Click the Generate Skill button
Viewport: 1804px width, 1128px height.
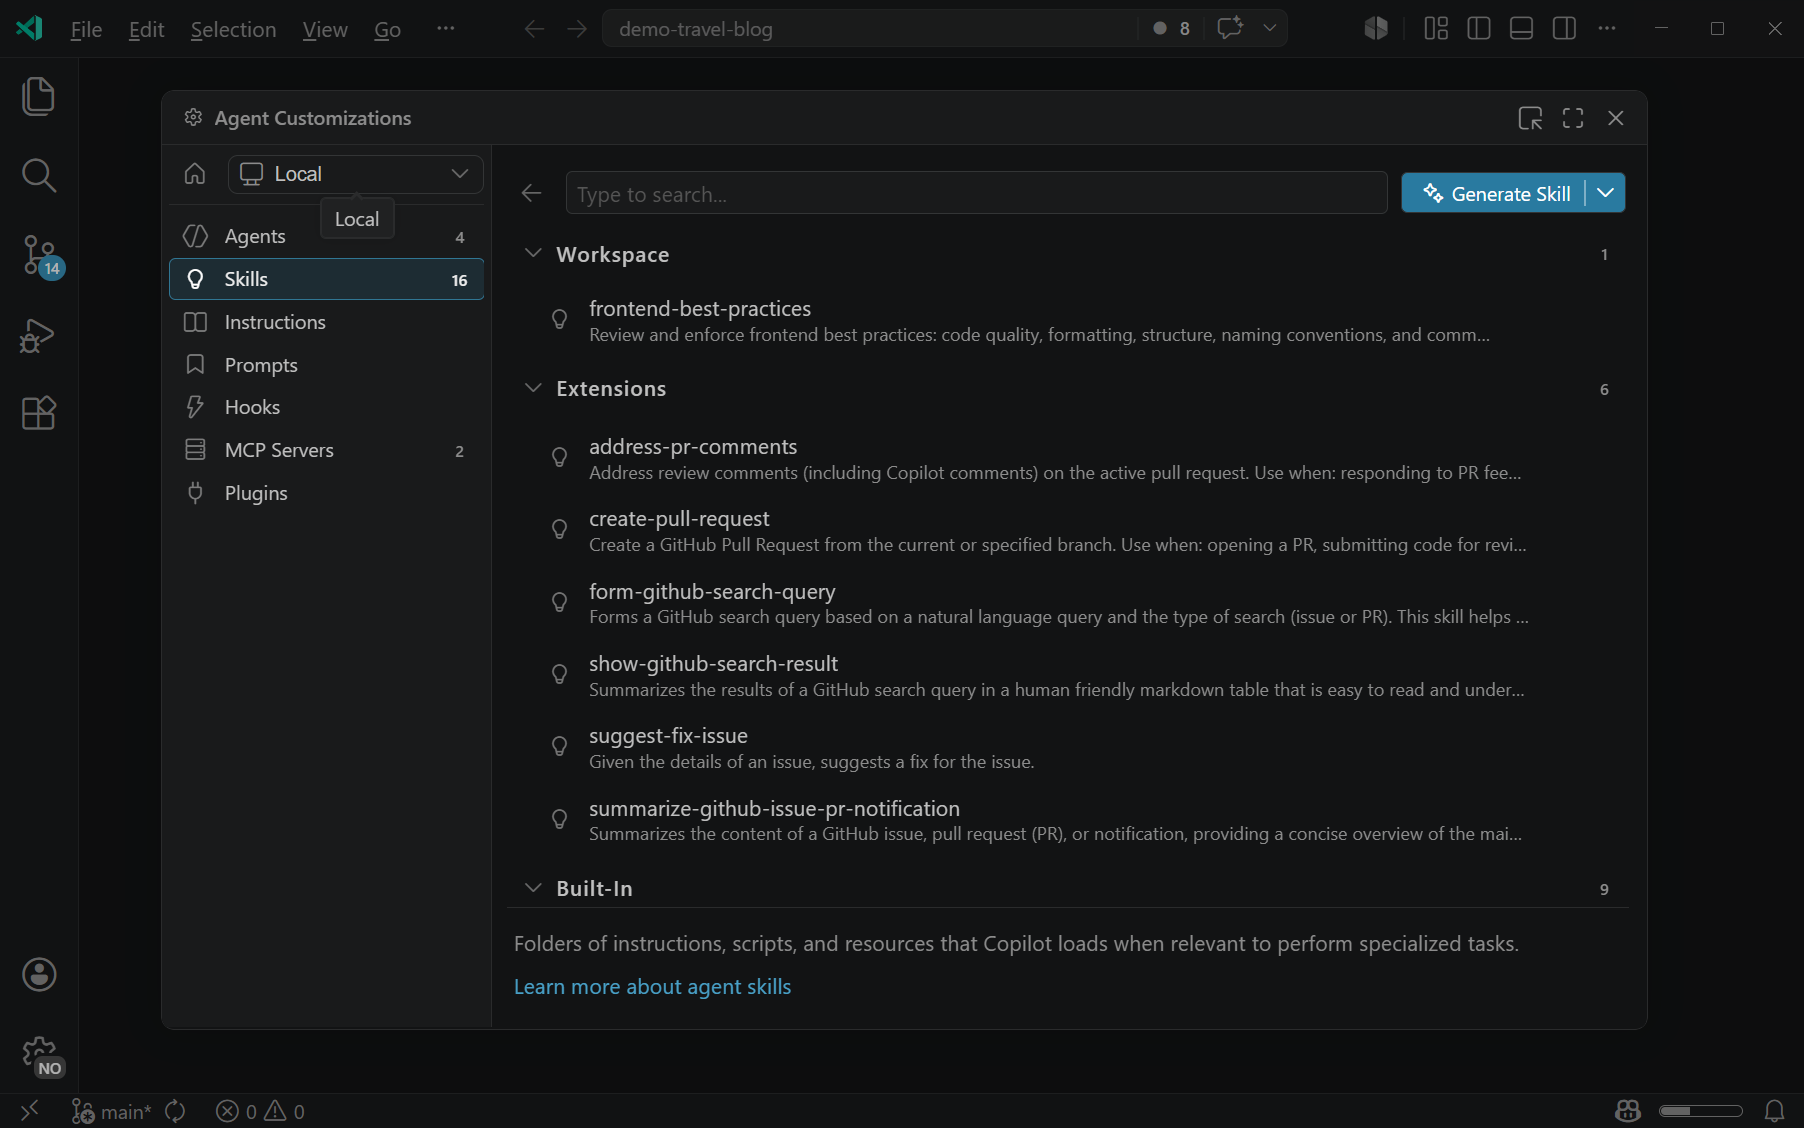click(1497, 192)
